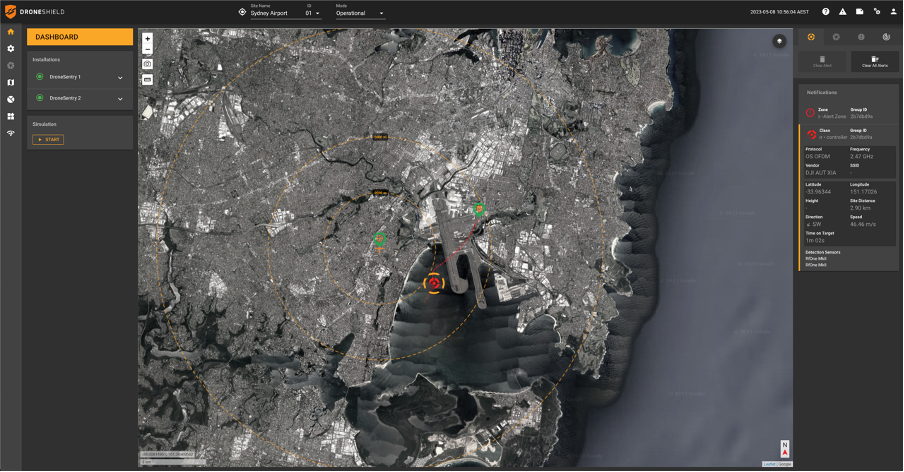Click the Speed value 46.46 m/s
This screenshot has height=472, width=904.
[862, 224]
